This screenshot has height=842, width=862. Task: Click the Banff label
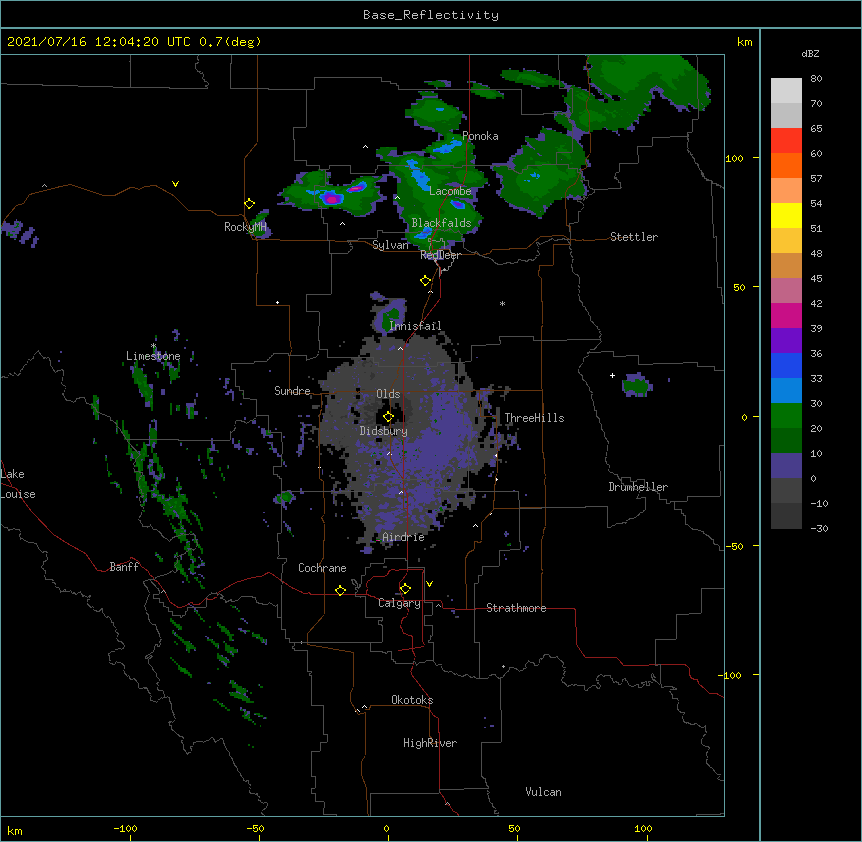[124, 567]
